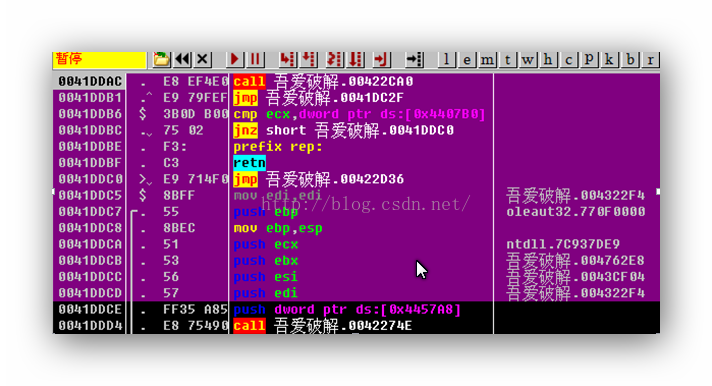Show Call stack via 'k' button
Viewport: 712px width, 386px height.
point(609,59)
